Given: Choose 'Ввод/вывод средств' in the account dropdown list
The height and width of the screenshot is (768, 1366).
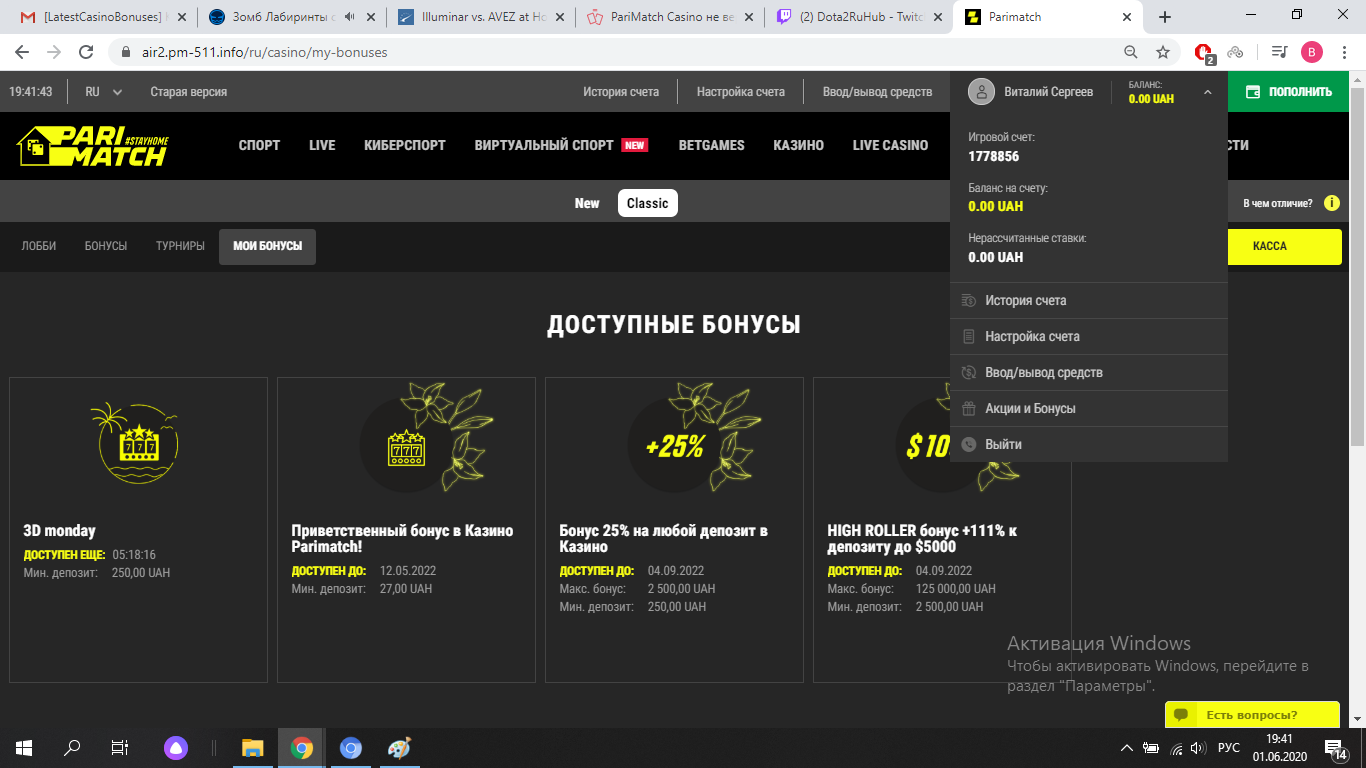Looking at the screenshot, I should 1089,373.
